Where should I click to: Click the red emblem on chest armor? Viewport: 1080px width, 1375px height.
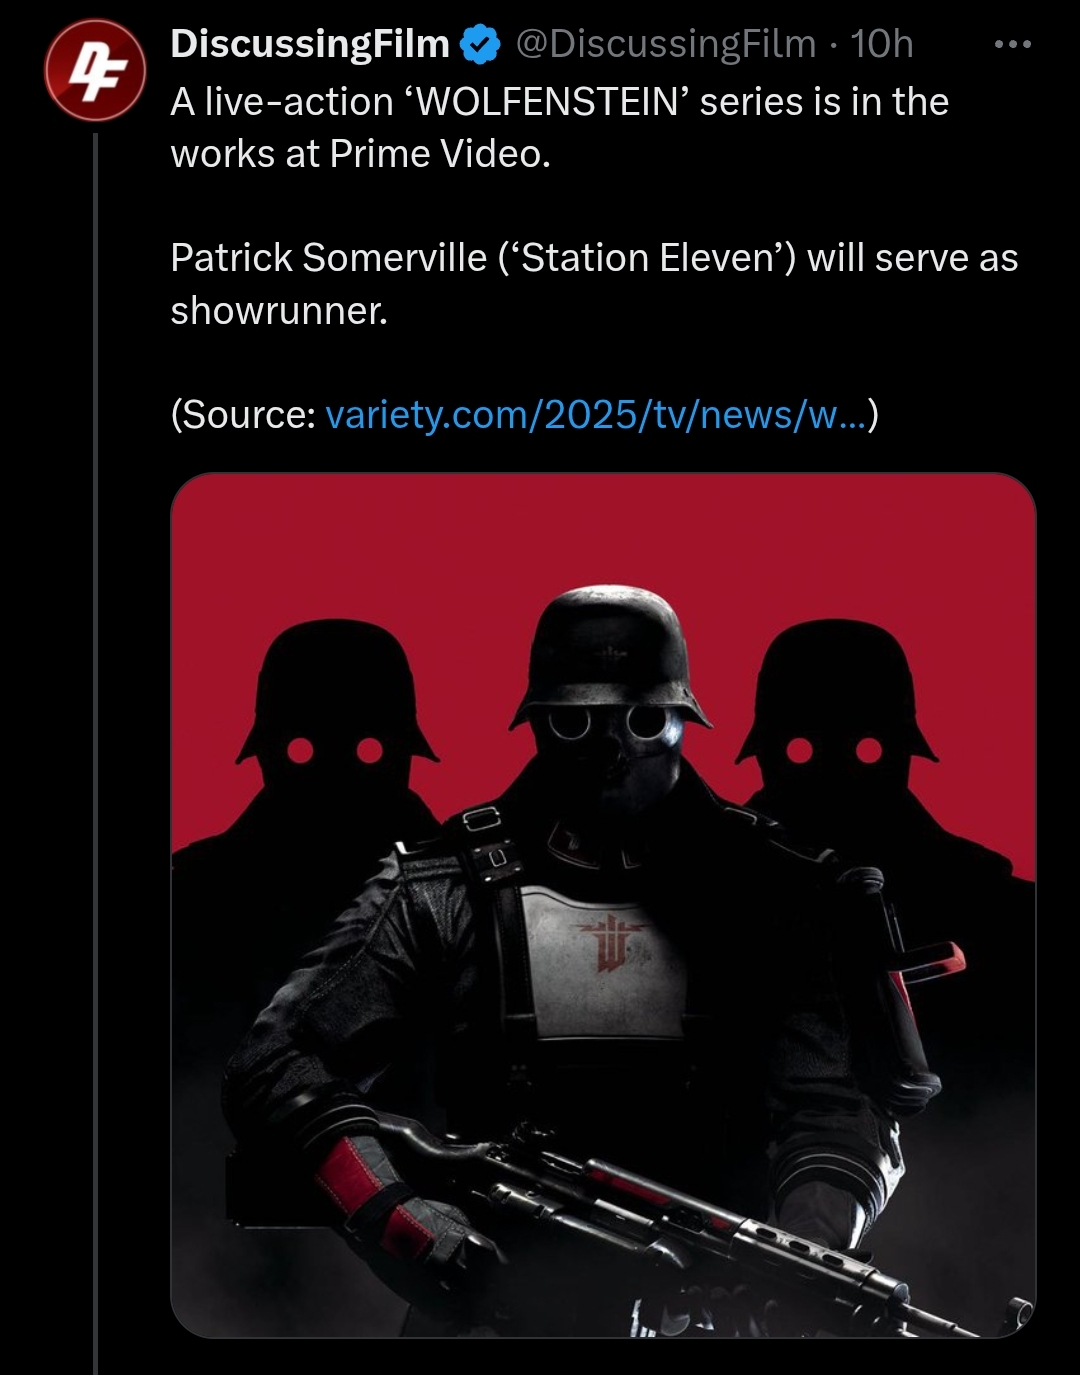pyautogui.click(x=606, y=940)
